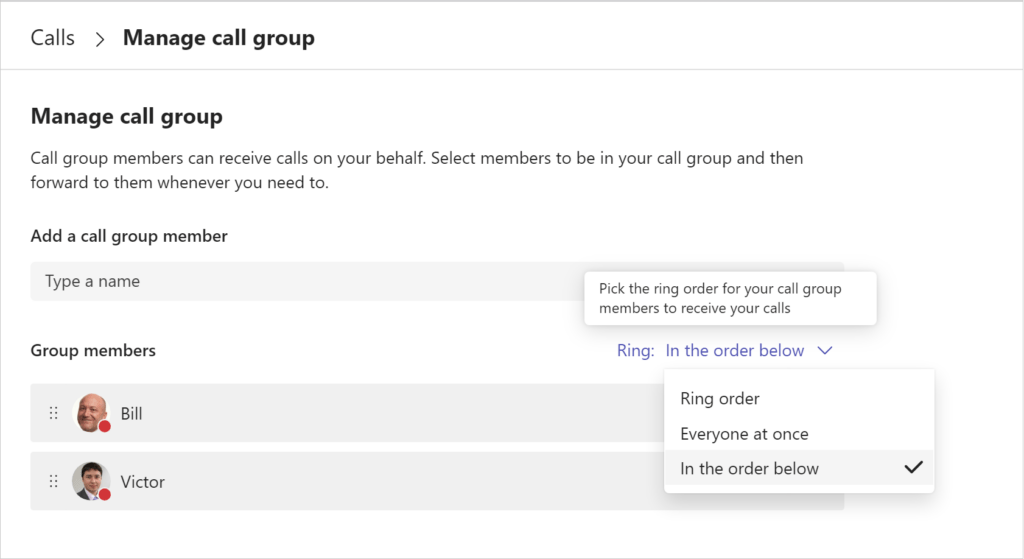Click Bill's drag handle icon
This screenshot has height=559, width=1024.
[54, 413]
